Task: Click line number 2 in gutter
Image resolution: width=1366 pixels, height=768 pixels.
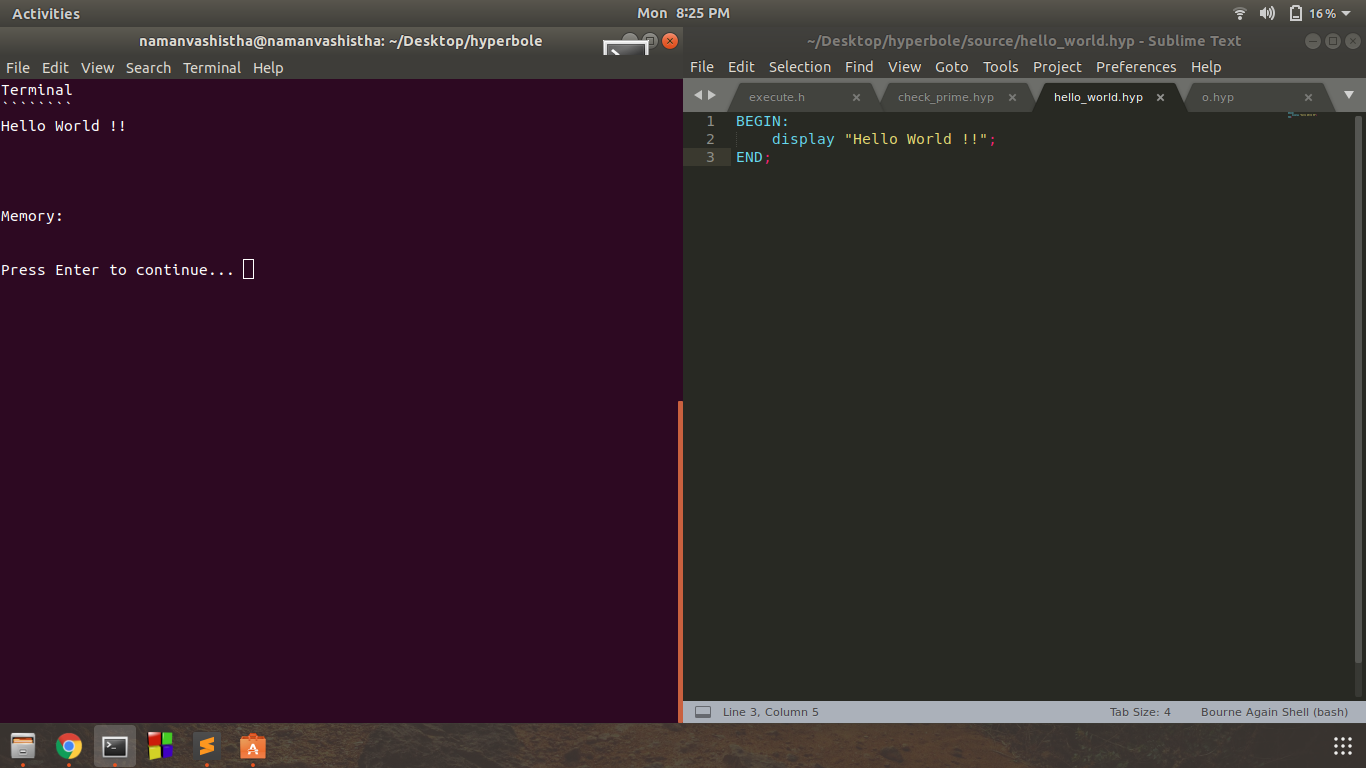Action: [710, 139]
